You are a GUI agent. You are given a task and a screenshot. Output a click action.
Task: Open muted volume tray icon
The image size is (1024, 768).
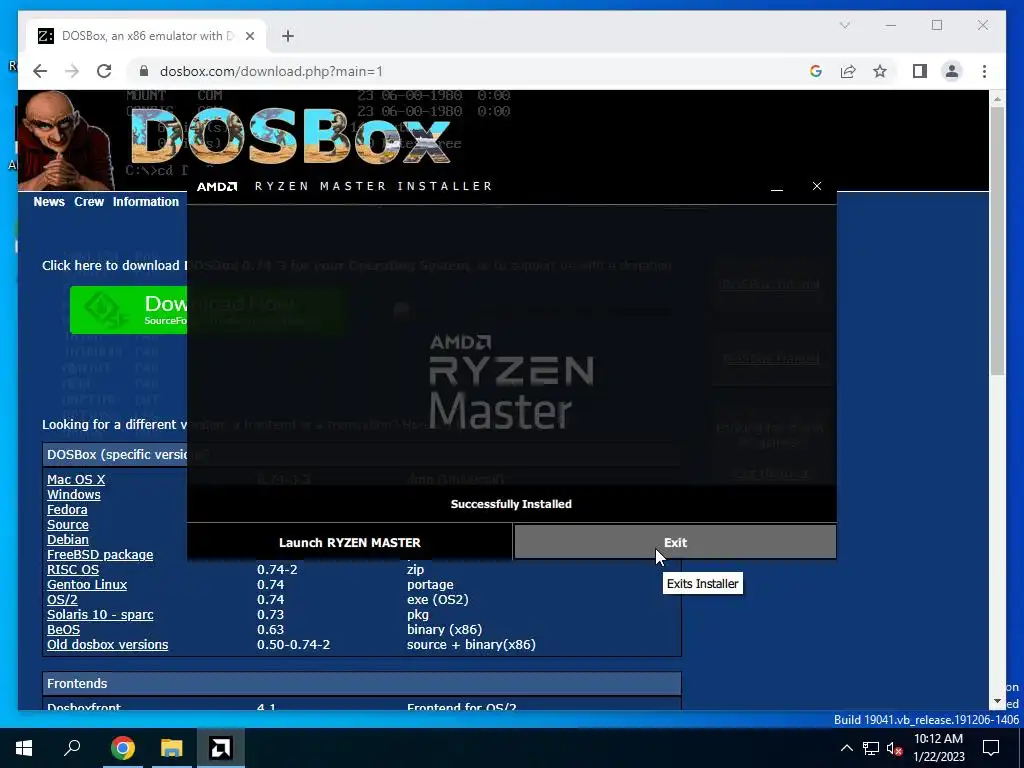(894, 748)
